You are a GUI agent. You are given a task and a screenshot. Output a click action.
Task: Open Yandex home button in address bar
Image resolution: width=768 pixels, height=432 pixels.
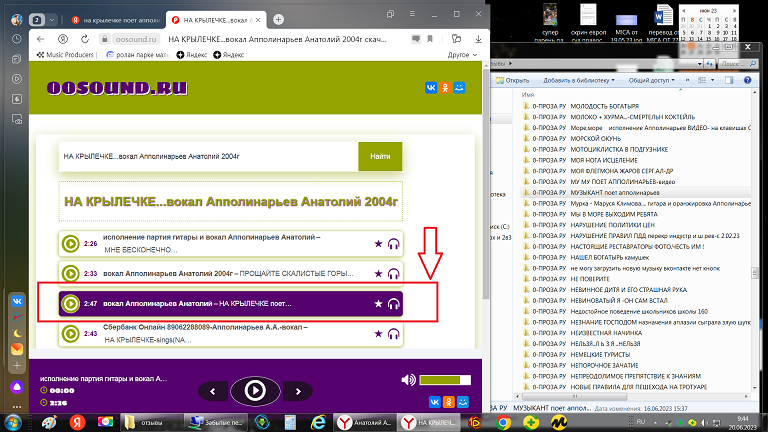(x=63, y=39)
